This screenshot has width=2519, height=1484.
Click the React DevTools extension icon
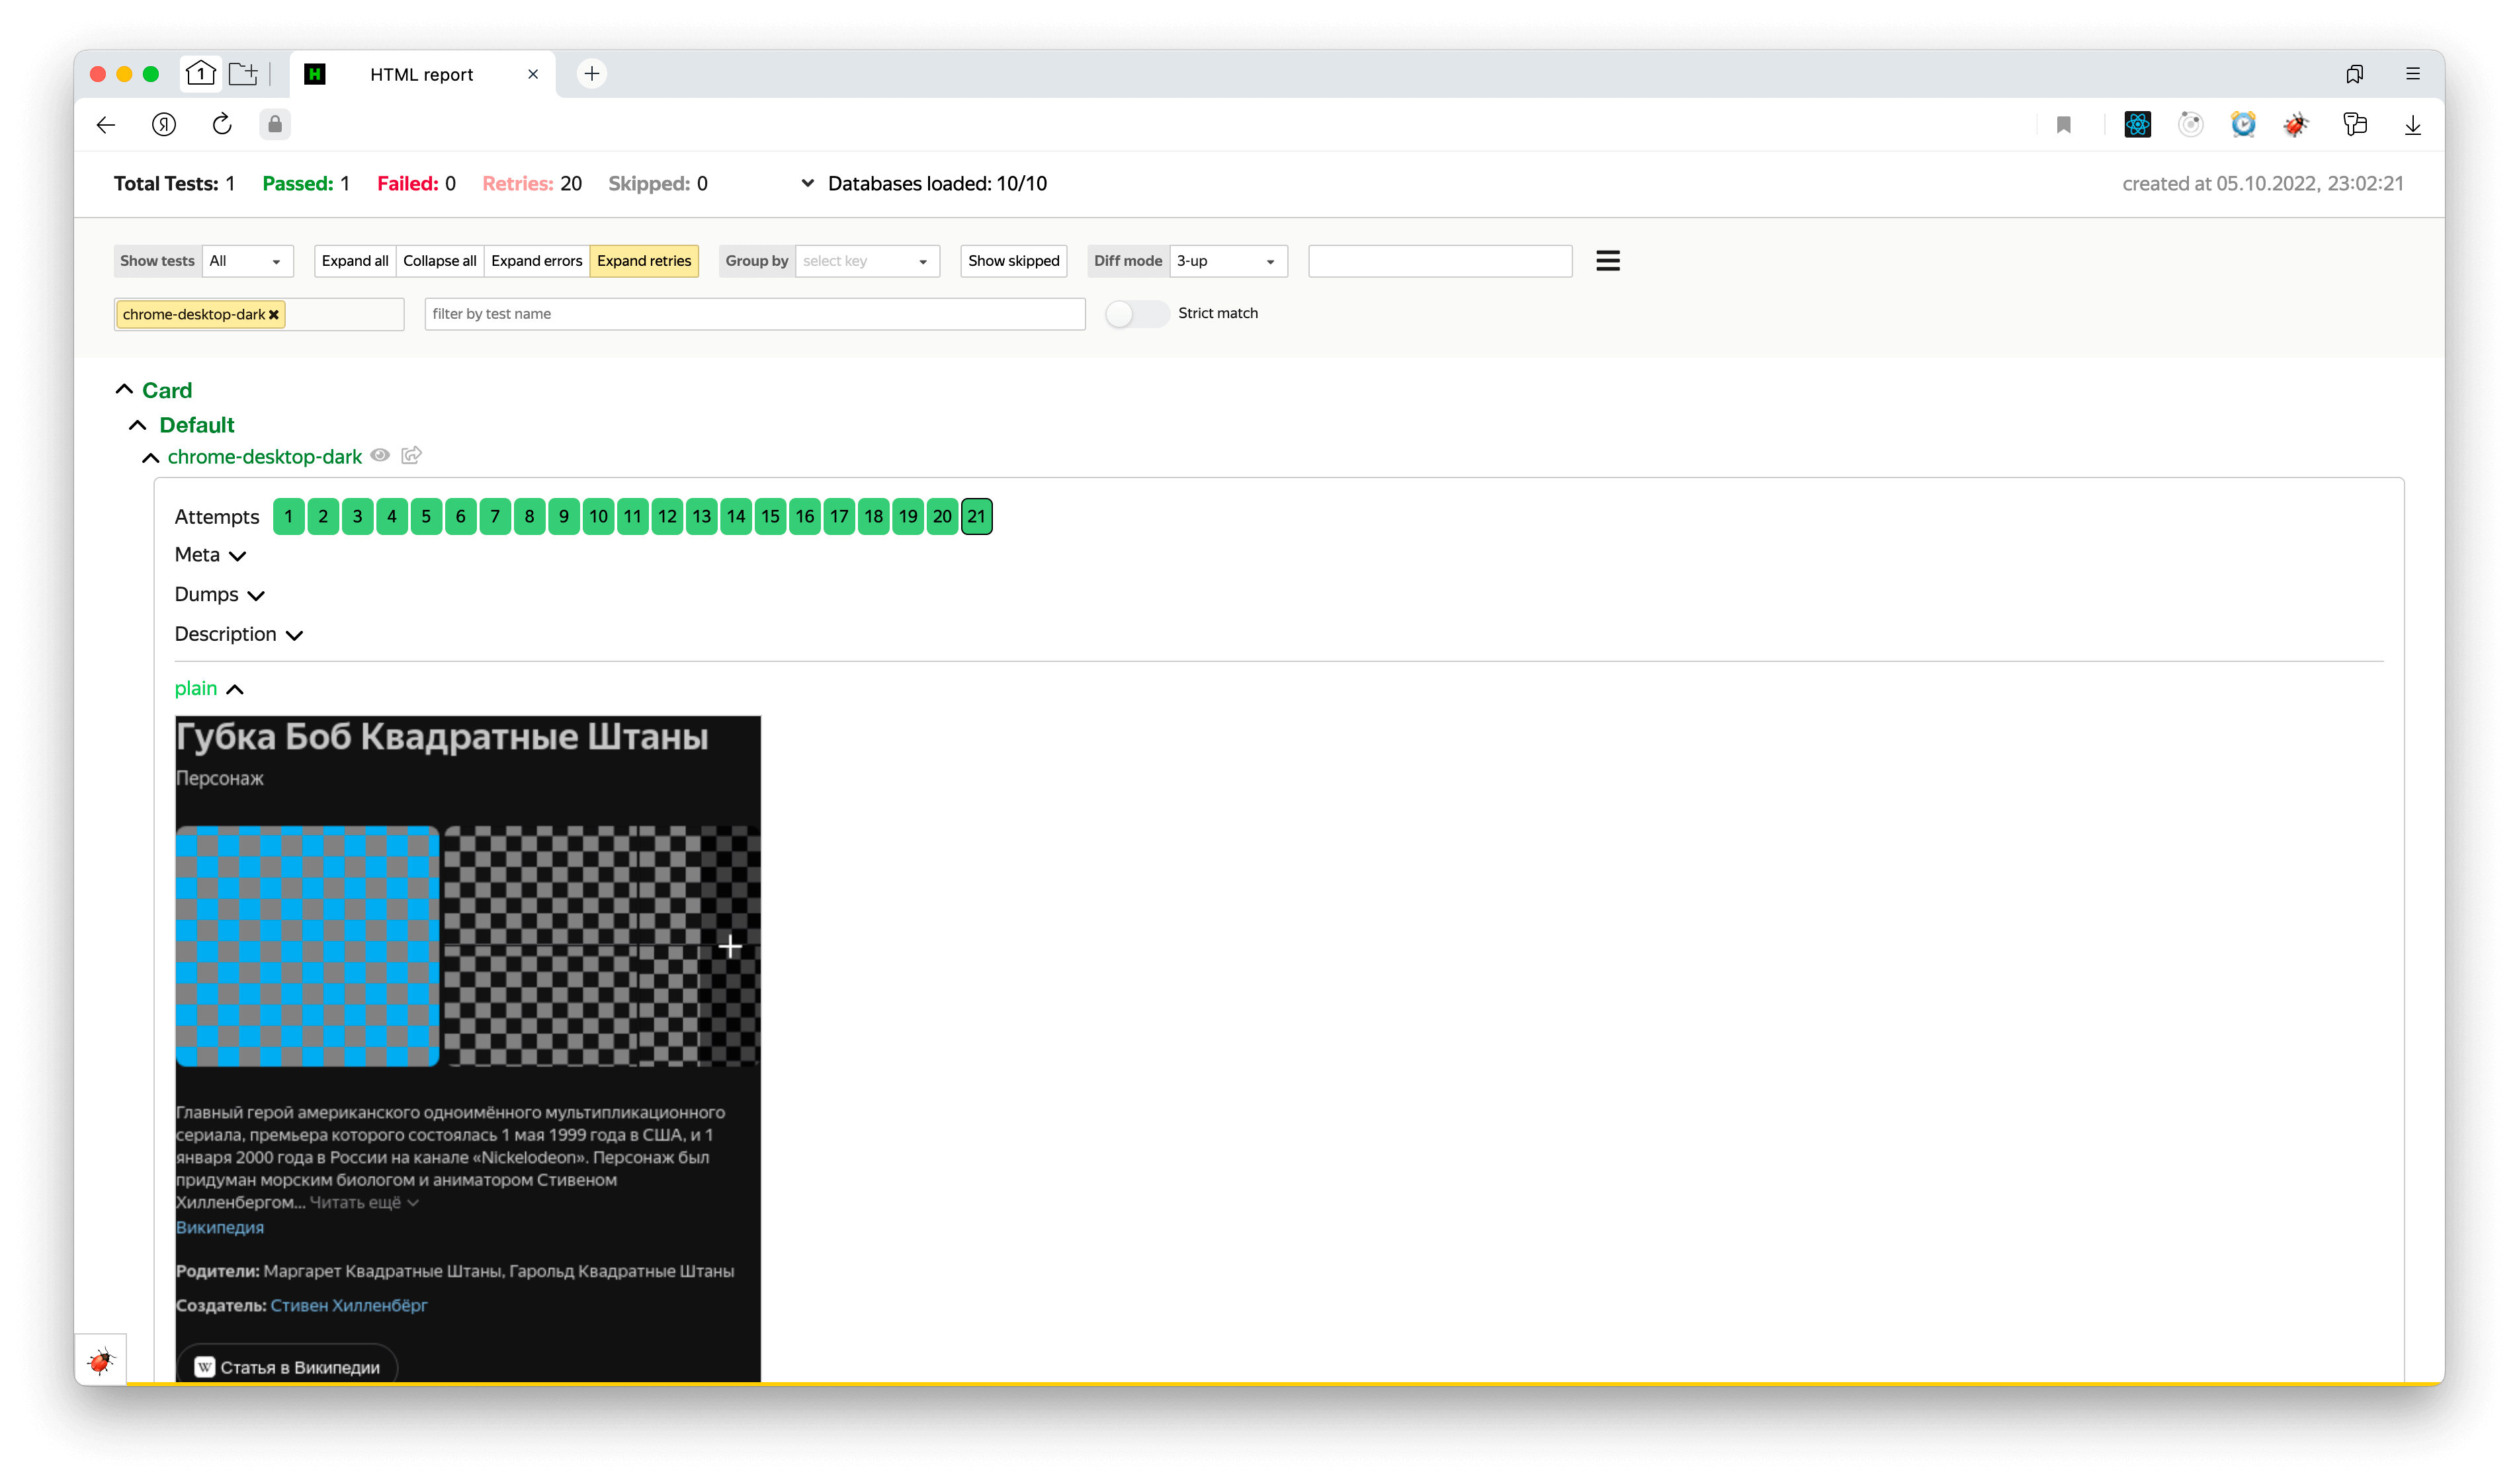[x=2137, y=124]
